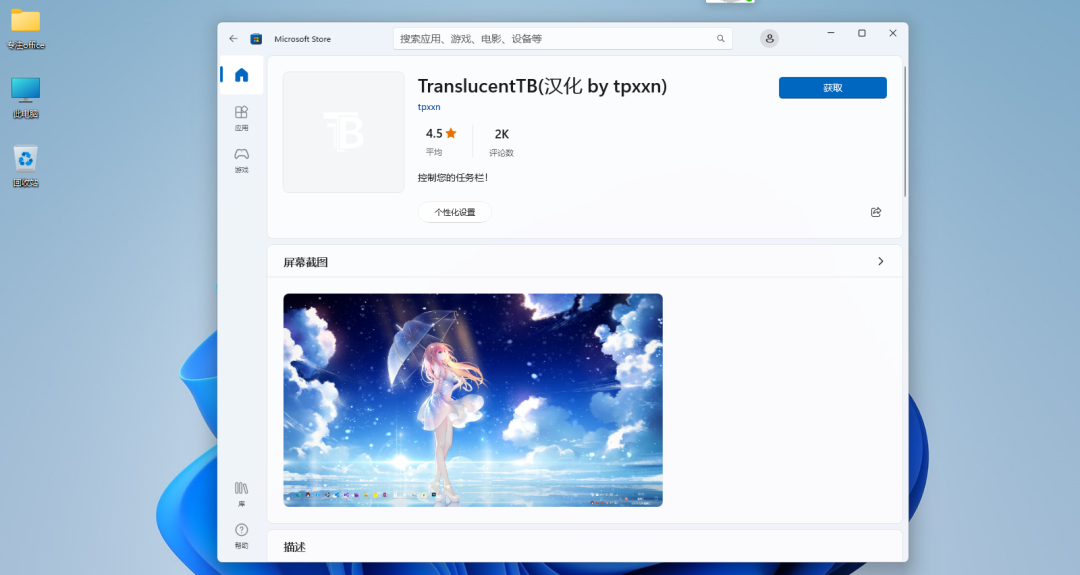1080x575 pixels.
Task: Close the Microsoft Store window
Action: [x=893, y=33]
